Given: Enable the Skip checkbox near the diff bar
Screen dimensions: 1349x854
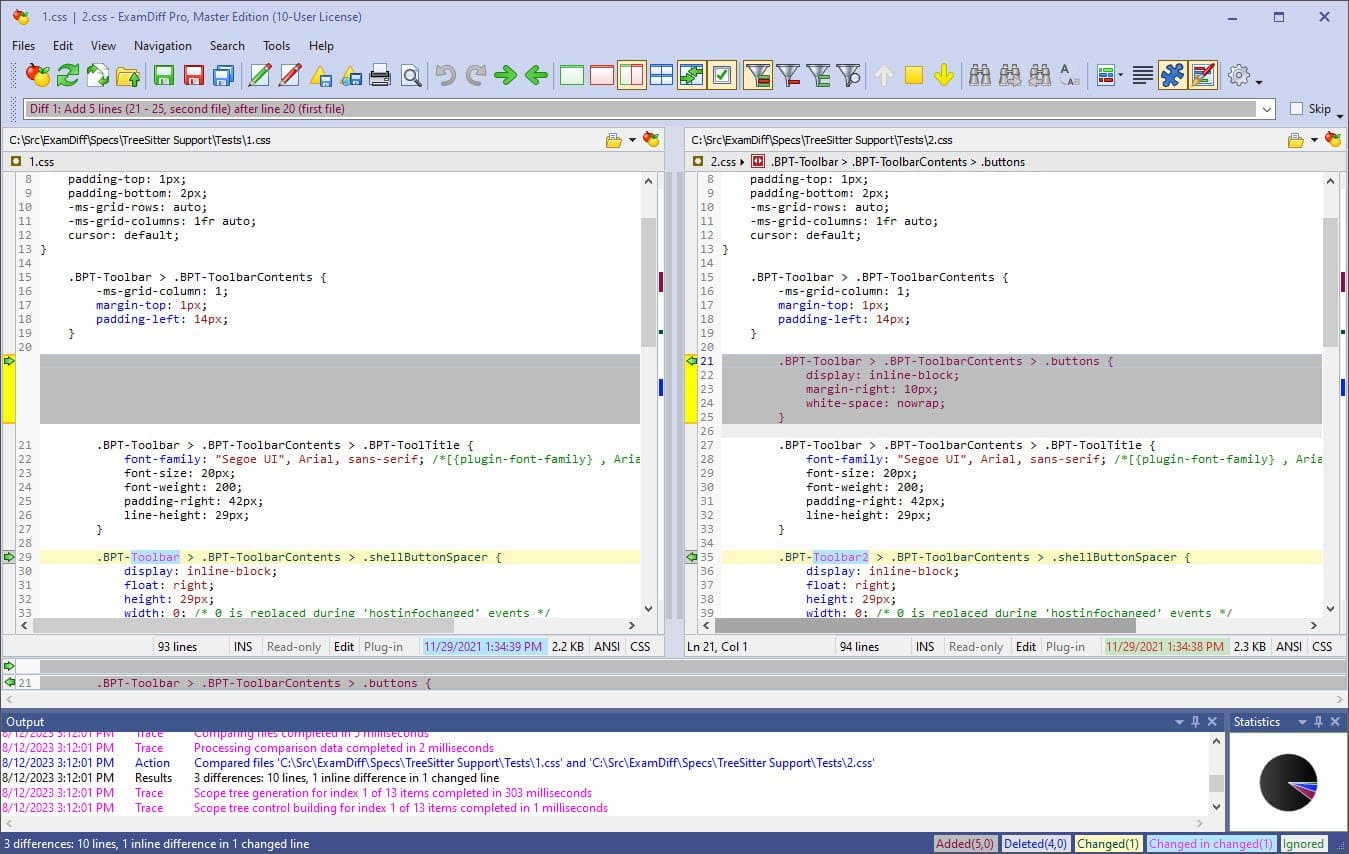Looking at the screenshot, I should tap(1296, 108).
